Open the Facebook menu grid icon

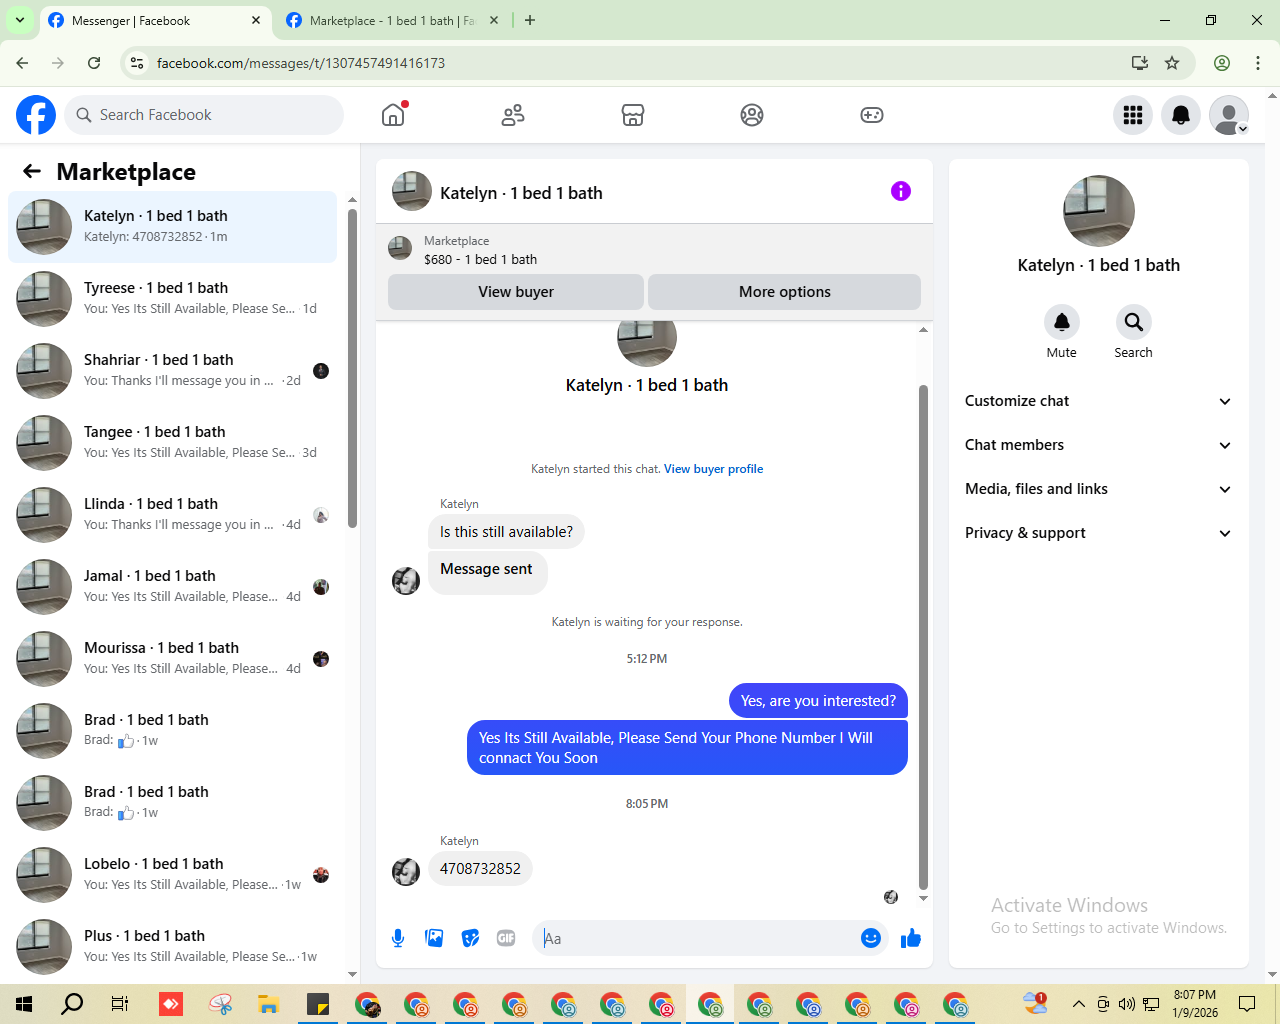tap(1133, 115)
